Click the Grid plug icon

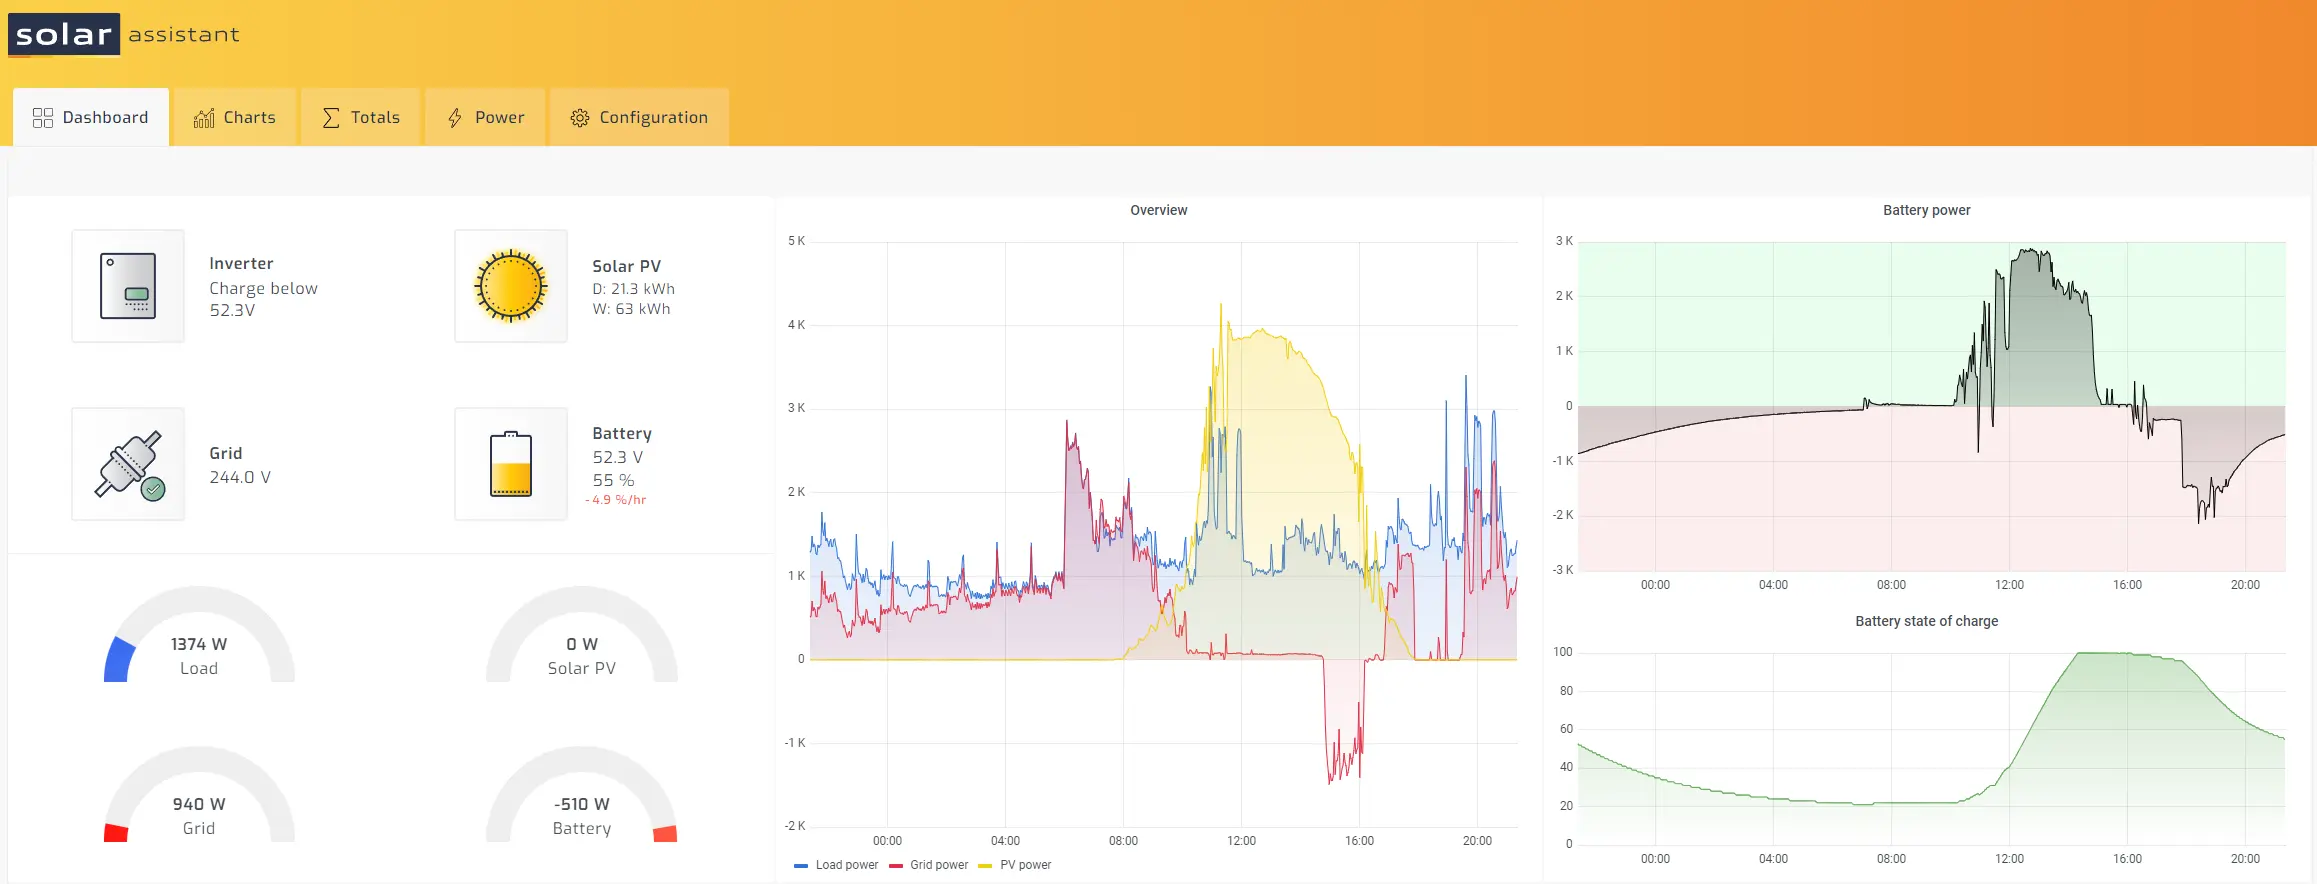(128, 464)
